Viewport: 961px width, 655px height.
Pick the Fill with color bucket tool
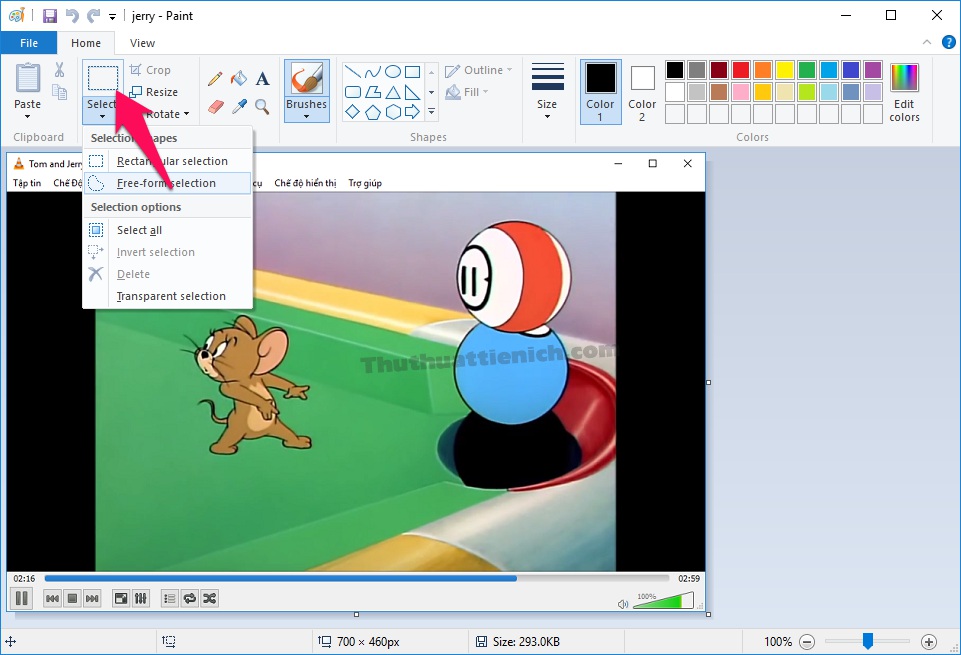(x=239, y=79)
